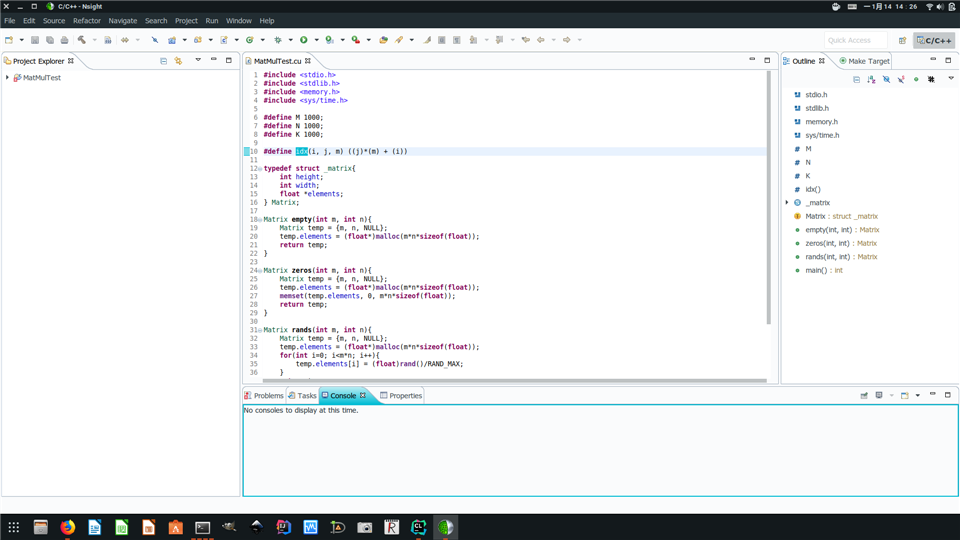
Task: Close the MatMulTest.cu editor tab
Action: [308, 61]
